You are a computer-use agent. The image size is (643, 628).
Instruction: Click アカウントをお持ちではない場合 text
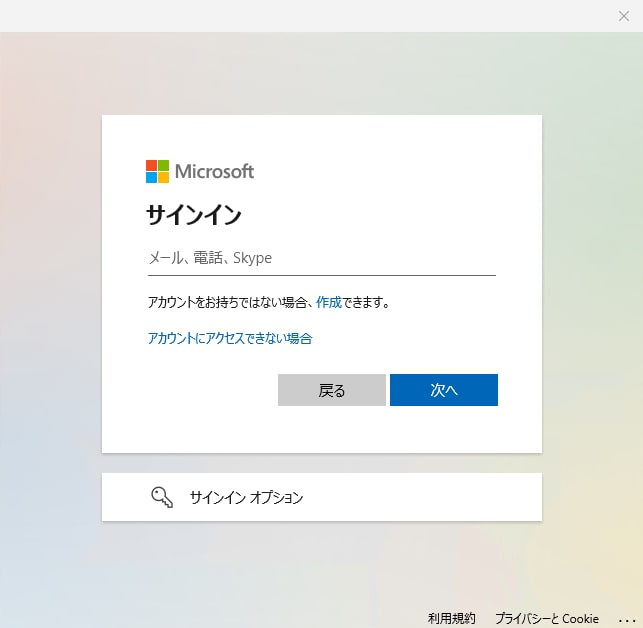[x=227, y=303]
